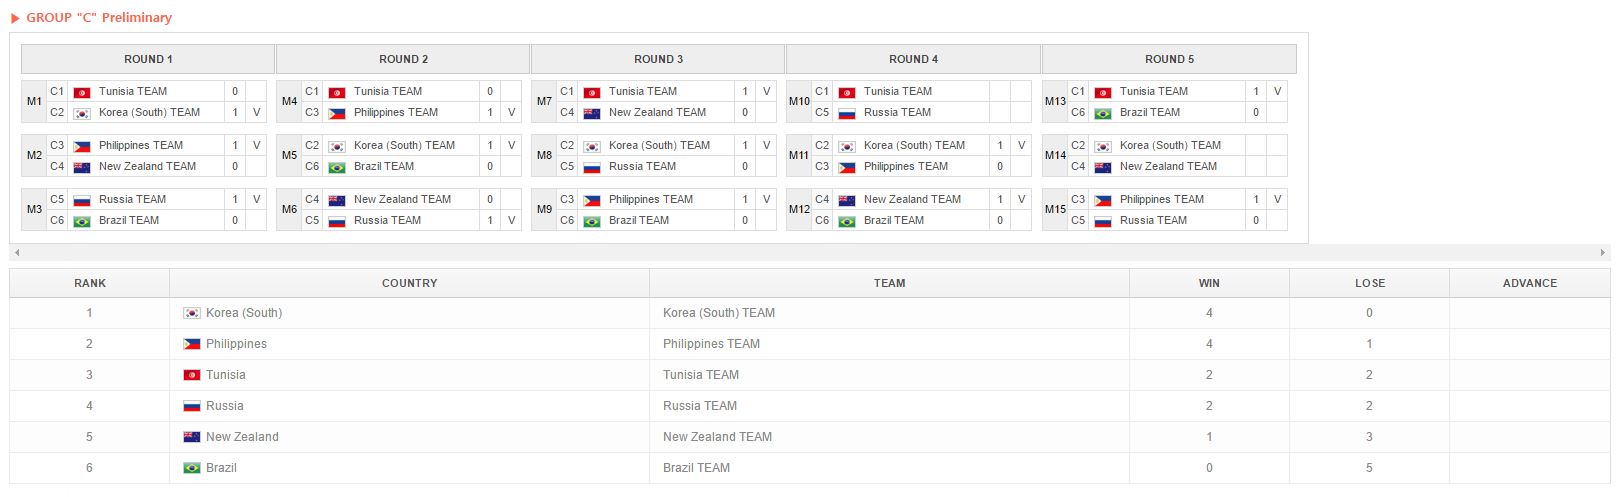The width and height of the screenshot is (1622, 497).
Task: Click the New Zealand flag in match M12
Action: [847, 200]
